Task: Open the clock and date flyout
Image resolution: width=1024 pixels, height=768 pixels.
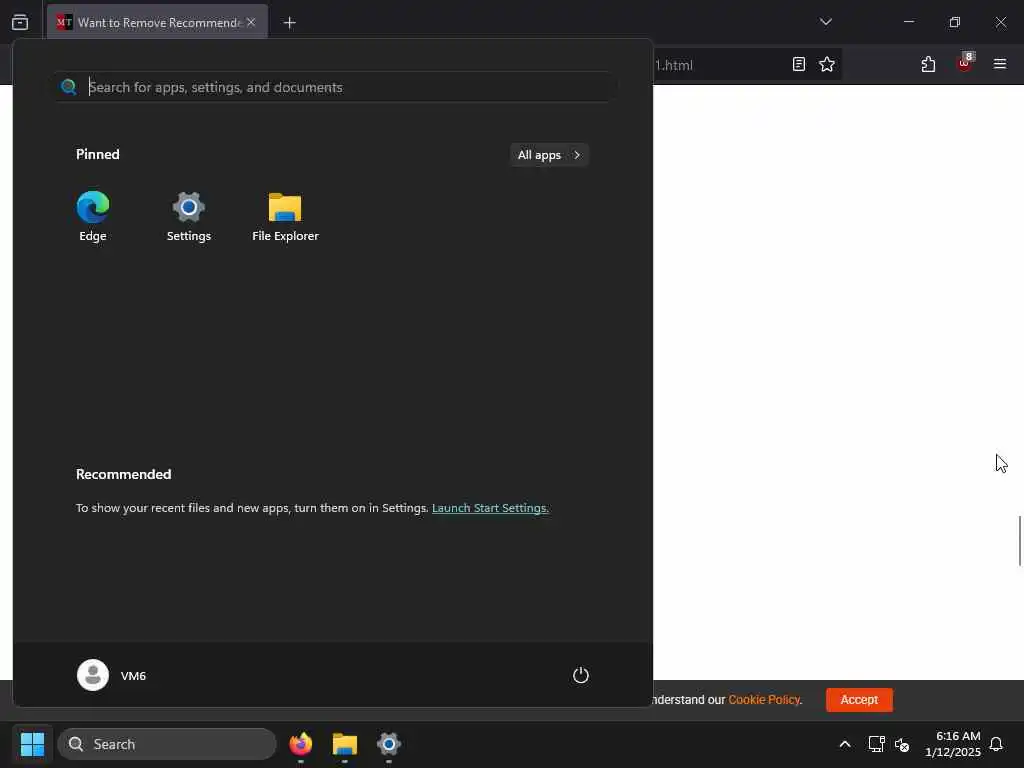Action: coord(952,744)
